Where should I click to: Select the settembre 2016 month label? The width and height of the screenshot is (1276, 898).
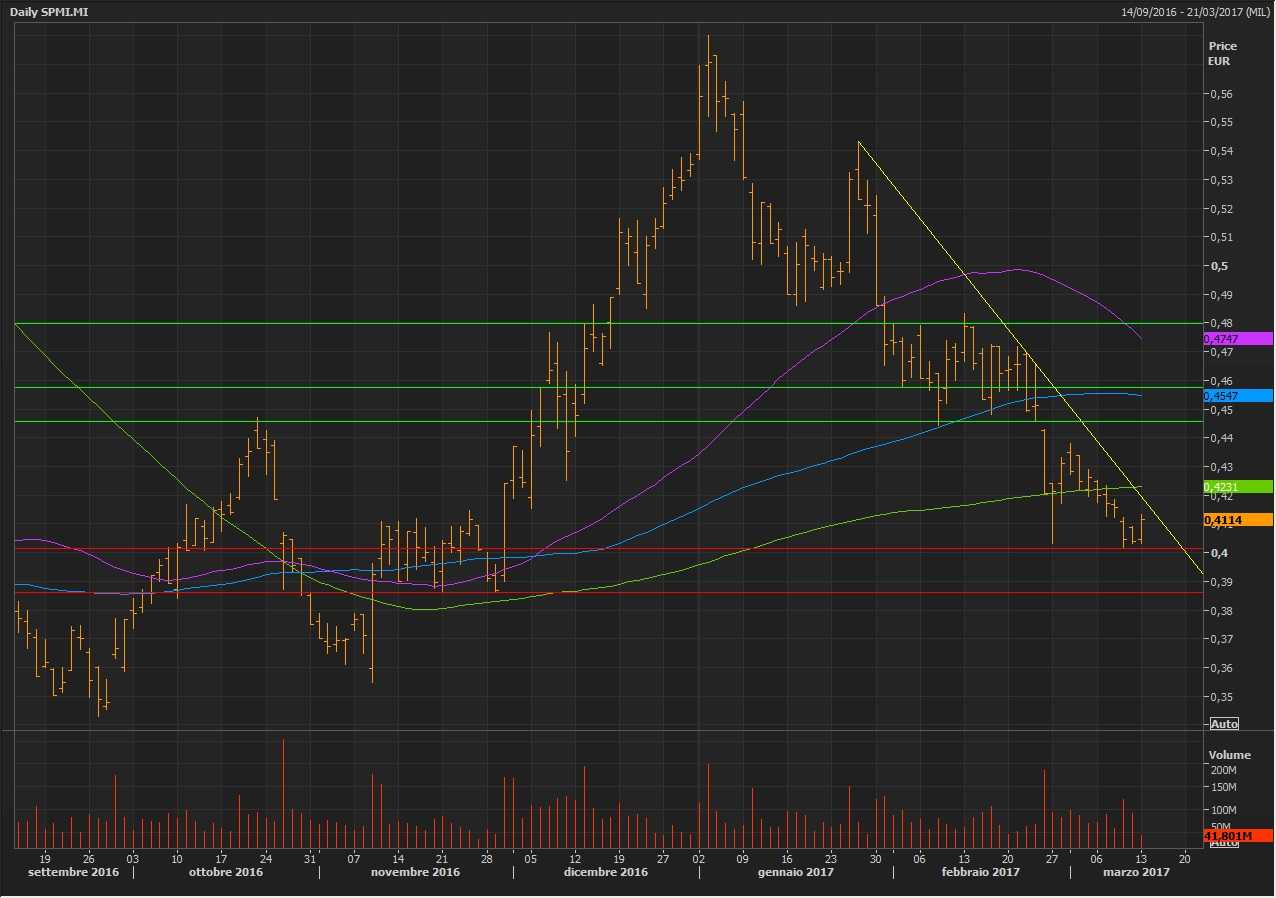[73, 872]
